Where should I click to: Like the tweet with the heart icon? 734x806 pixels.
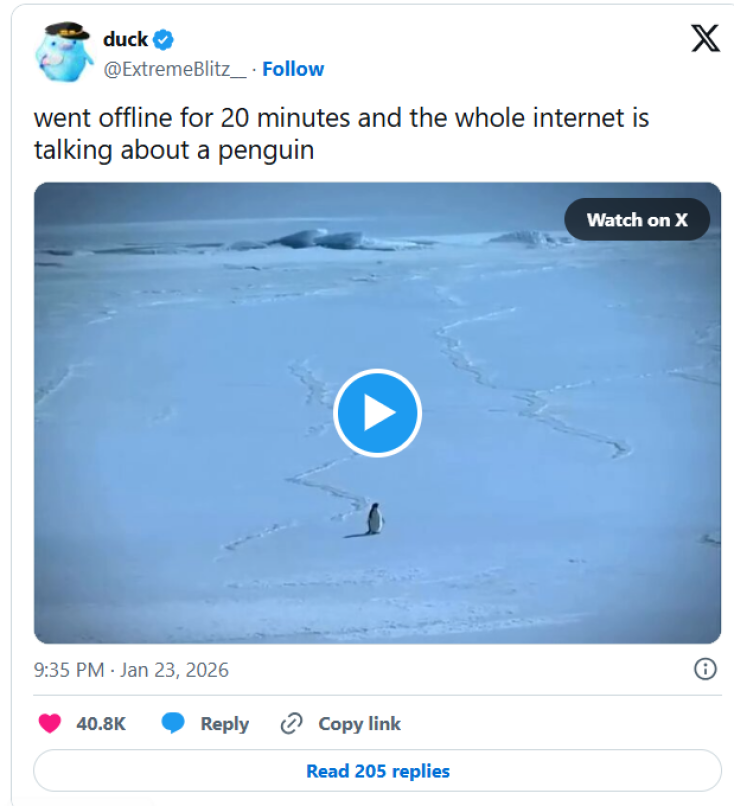tap(49, 723)
